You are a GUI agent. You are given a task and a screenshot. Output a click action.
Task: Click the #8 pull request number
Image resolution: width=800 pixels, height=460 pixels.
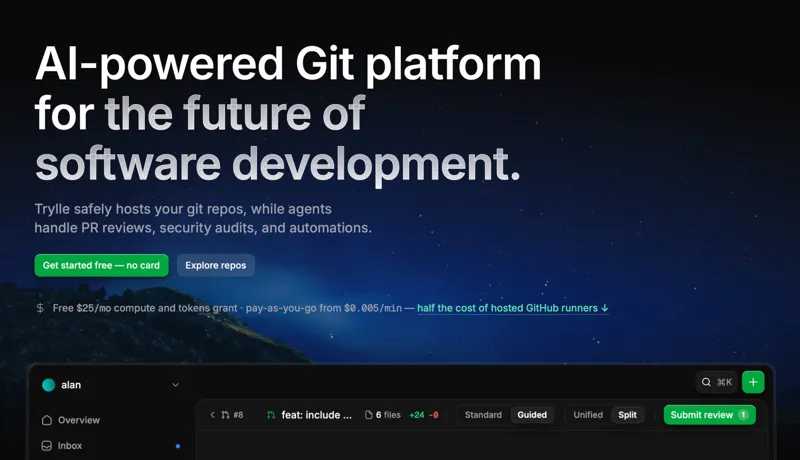(238, 415)
